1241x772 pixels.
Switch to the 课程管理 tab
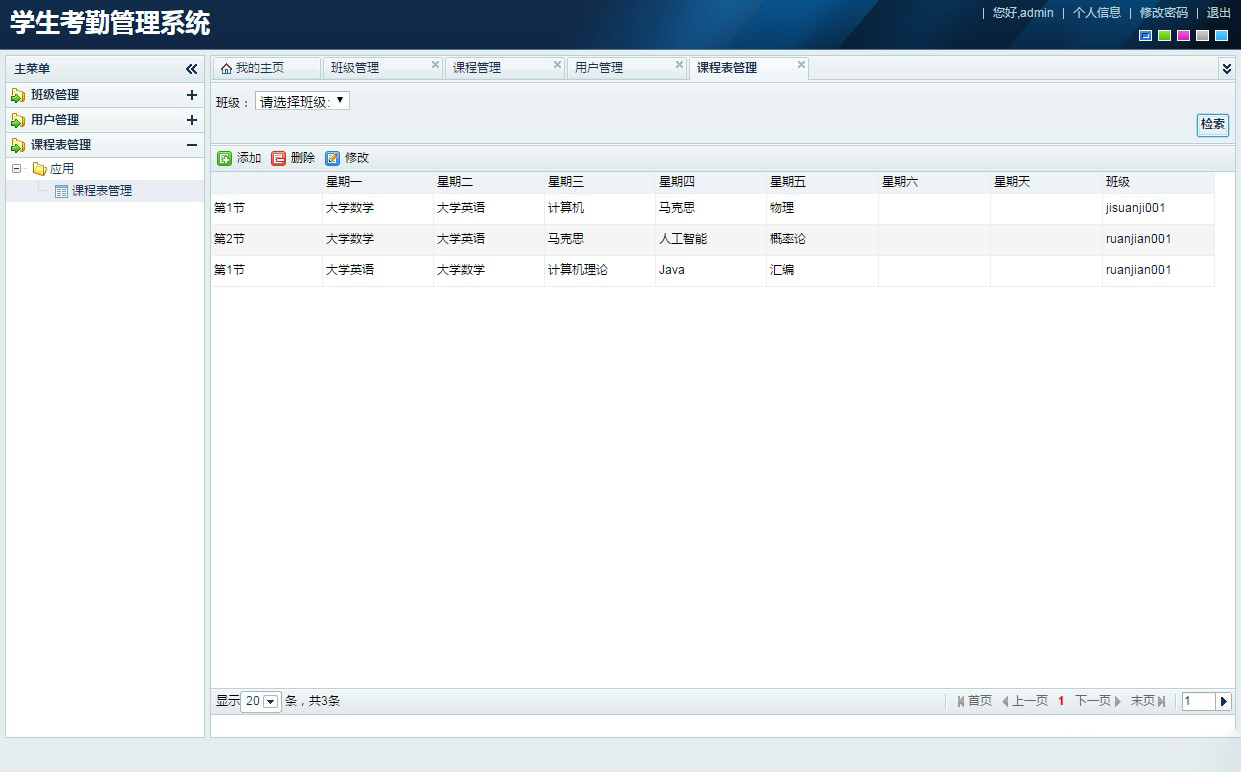478,68
